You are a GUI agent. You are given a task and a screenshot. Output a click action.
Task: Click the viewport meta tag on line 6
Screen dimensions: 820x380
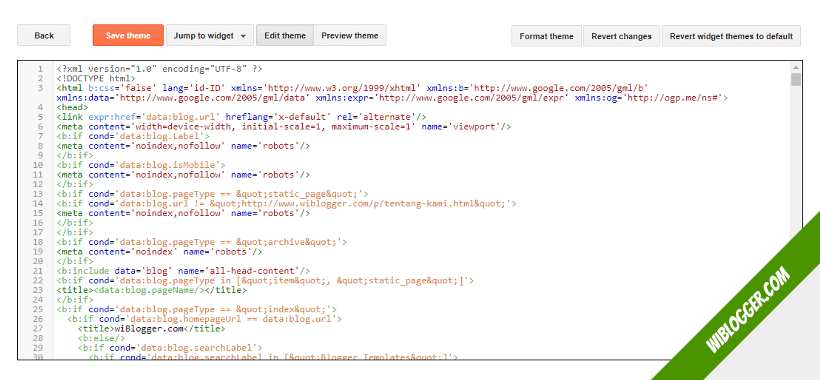283,126
